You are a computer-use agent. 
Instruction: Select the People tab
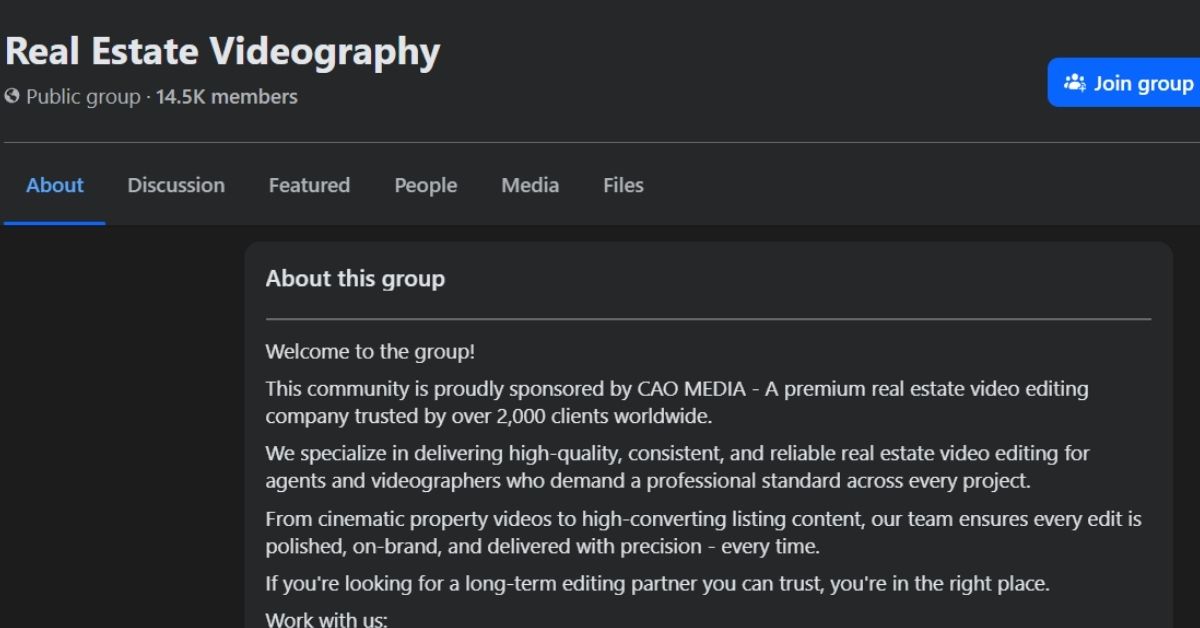(425, 185)
